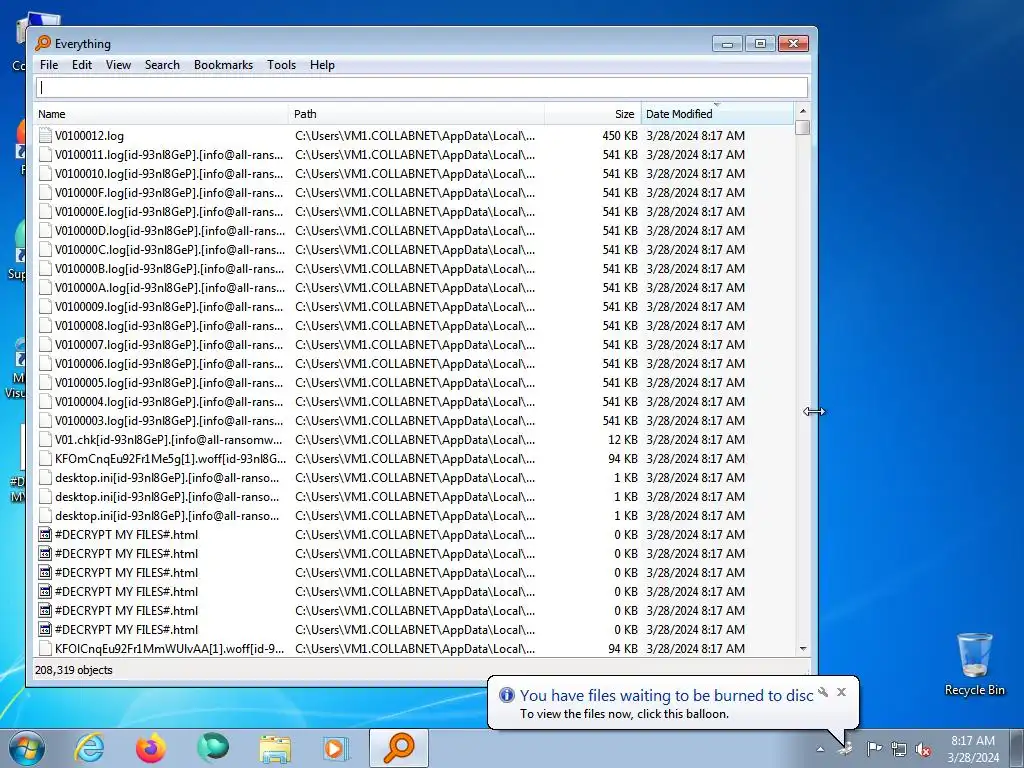
Task: Sort results by Name column header
Action: pos(161,114)
